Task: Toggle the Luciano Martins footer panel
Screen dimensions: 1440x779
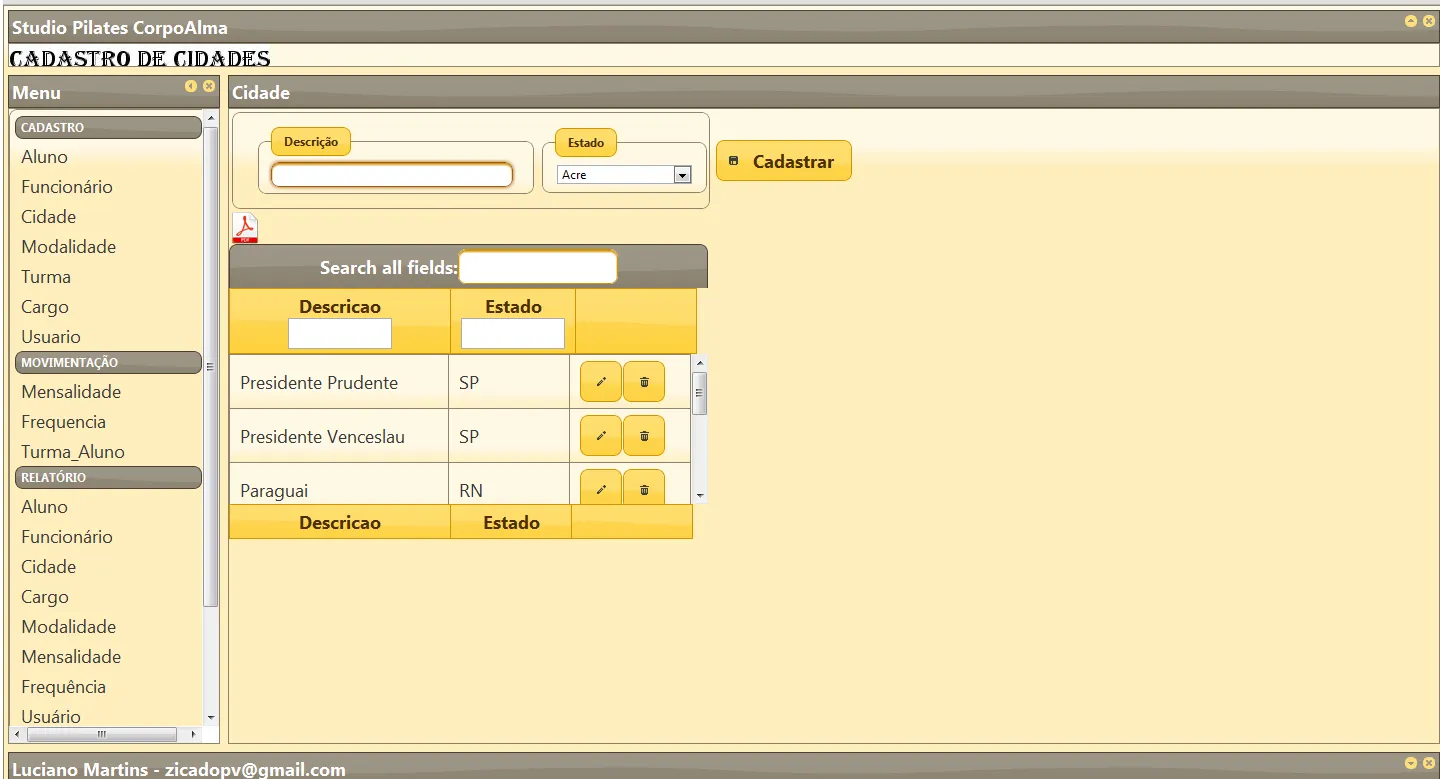Action: (1411, 763)
